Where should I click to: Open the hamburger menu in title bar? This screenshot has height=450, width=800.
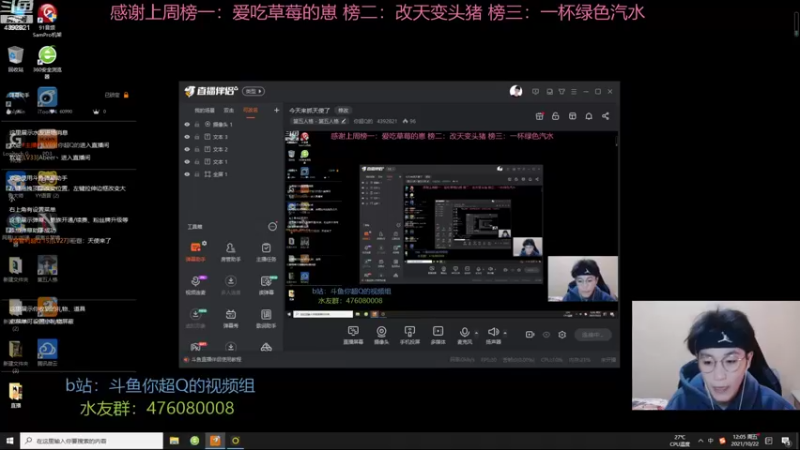tap(573, 92)
